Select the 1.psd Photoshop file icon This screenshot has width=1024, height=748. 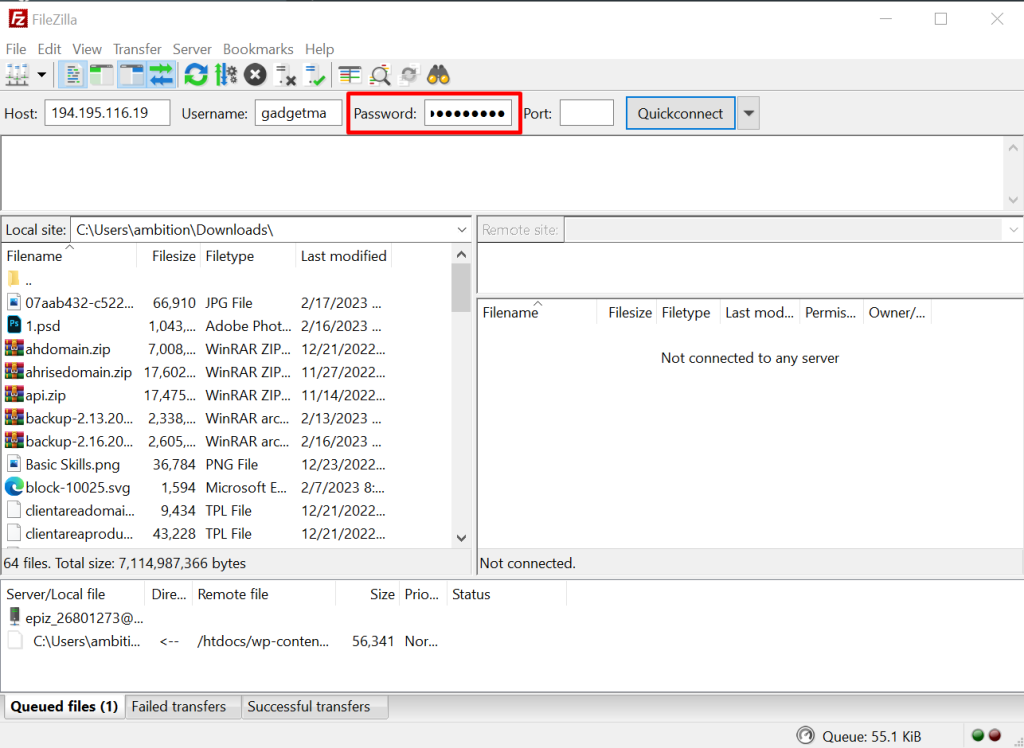click(x=14, y=325)
